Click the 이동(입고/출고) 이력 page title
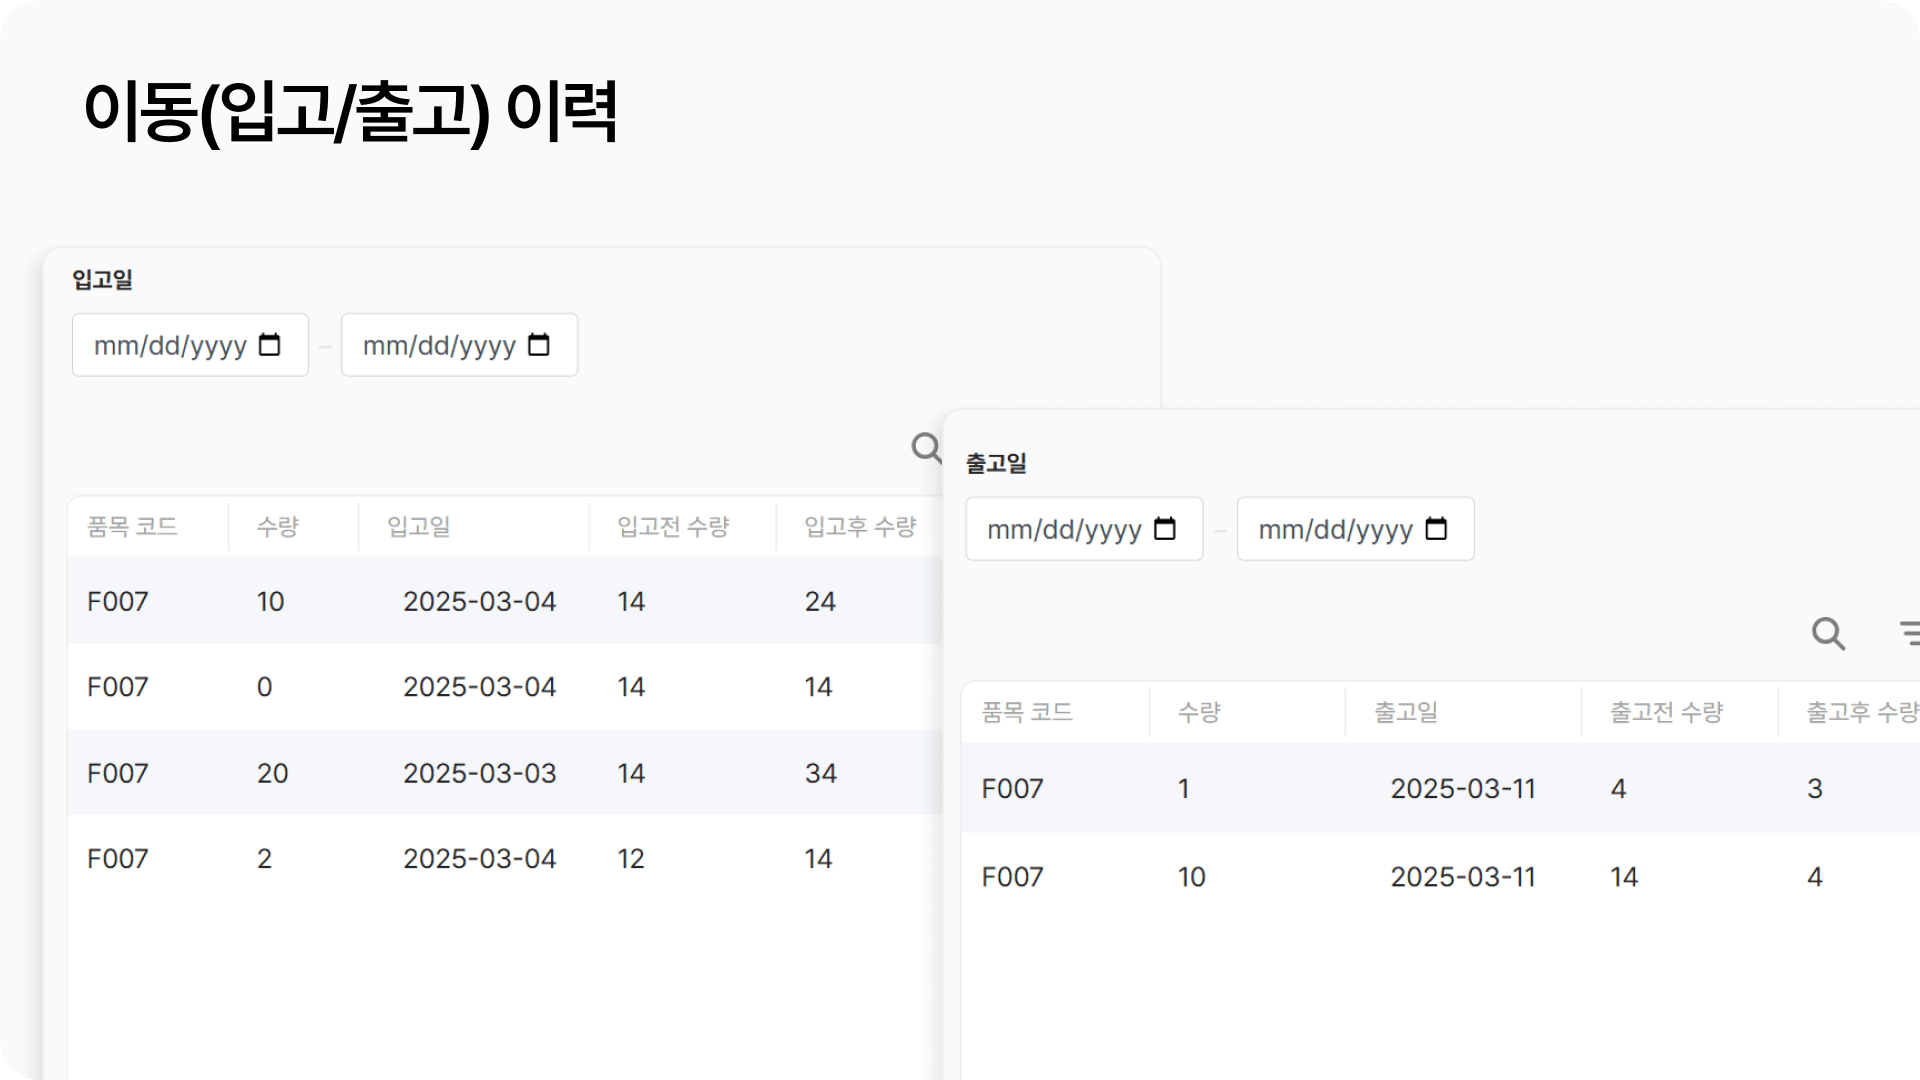The image size is (1920, 1080). pyautogui.click(x=350, y=112)
